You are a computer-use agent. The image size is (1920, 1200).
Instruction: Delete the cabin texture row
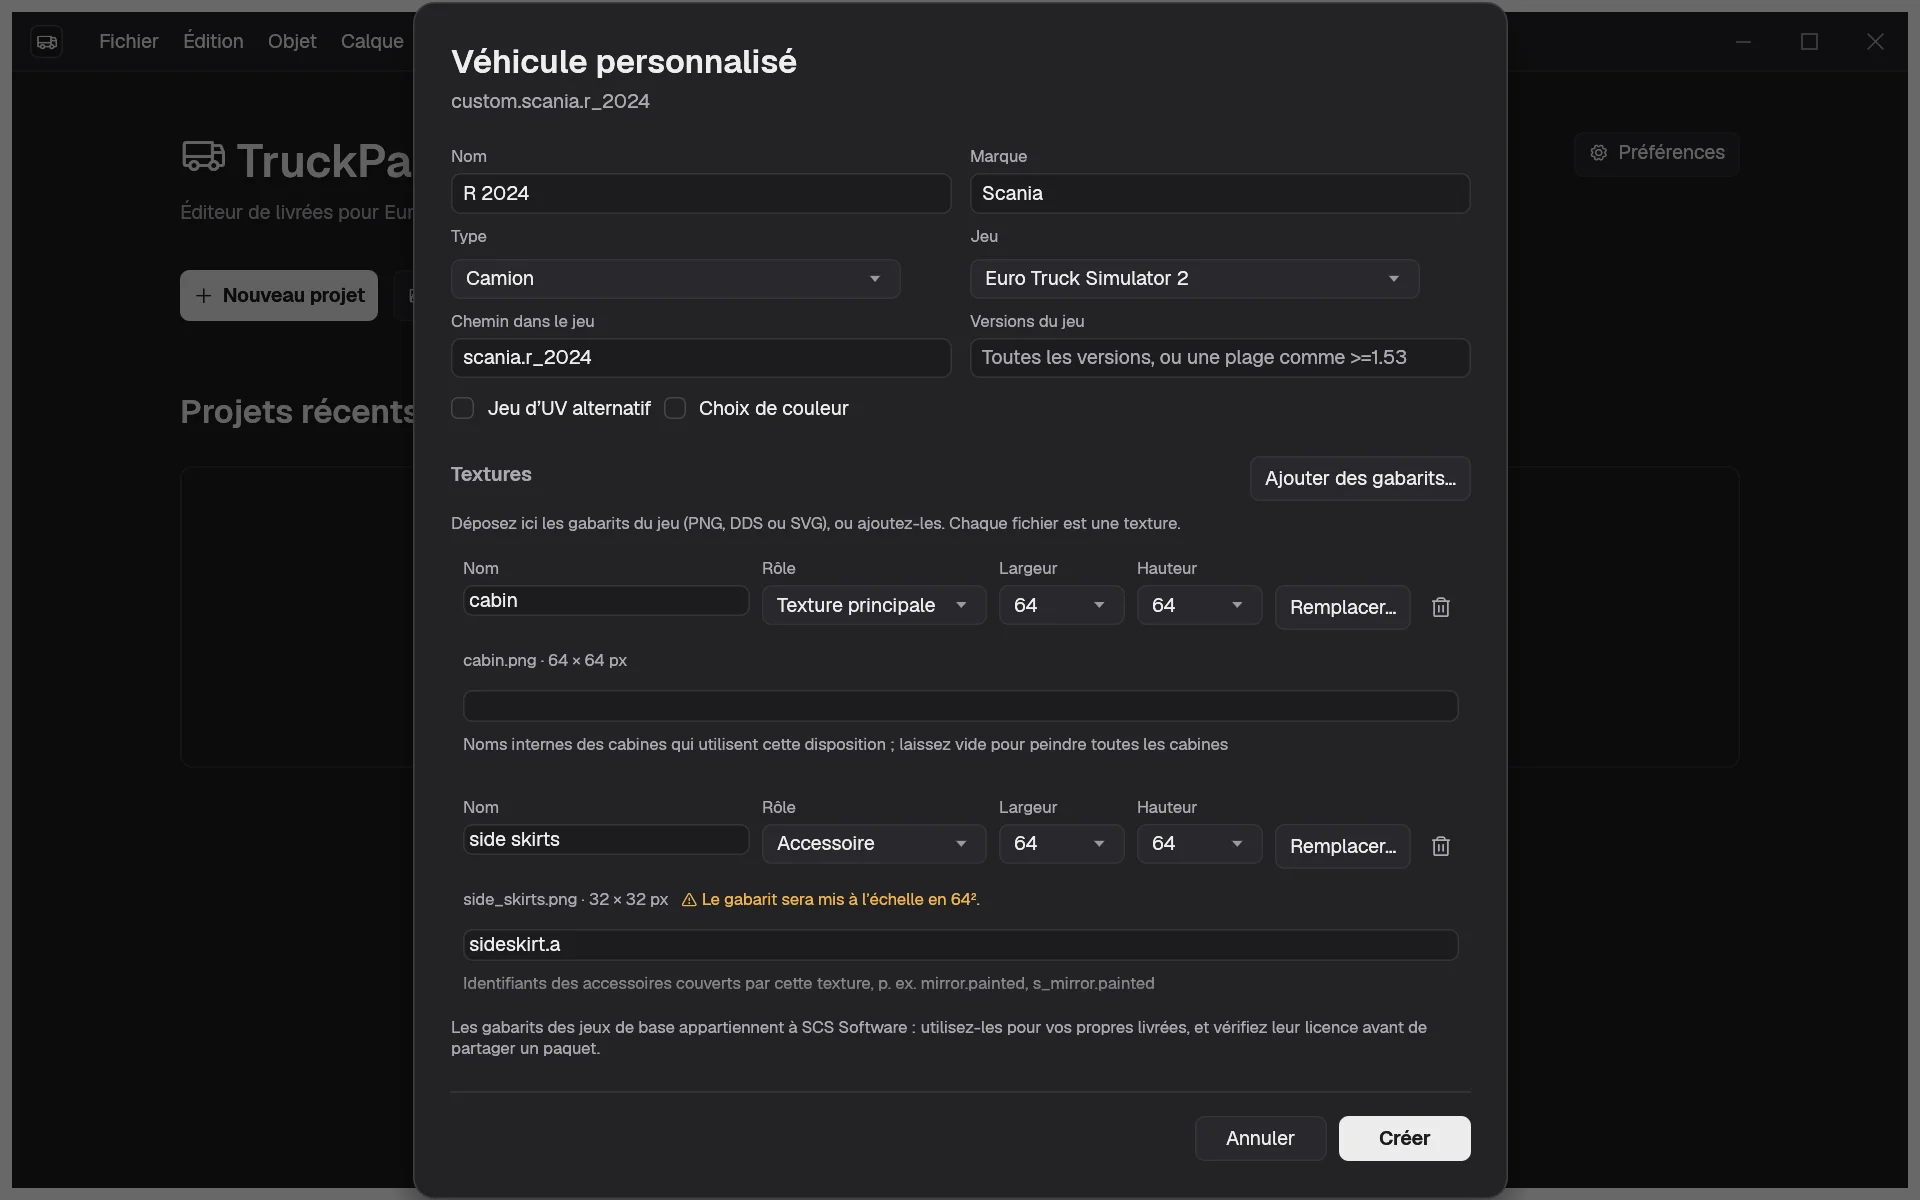pos(1440,607)
